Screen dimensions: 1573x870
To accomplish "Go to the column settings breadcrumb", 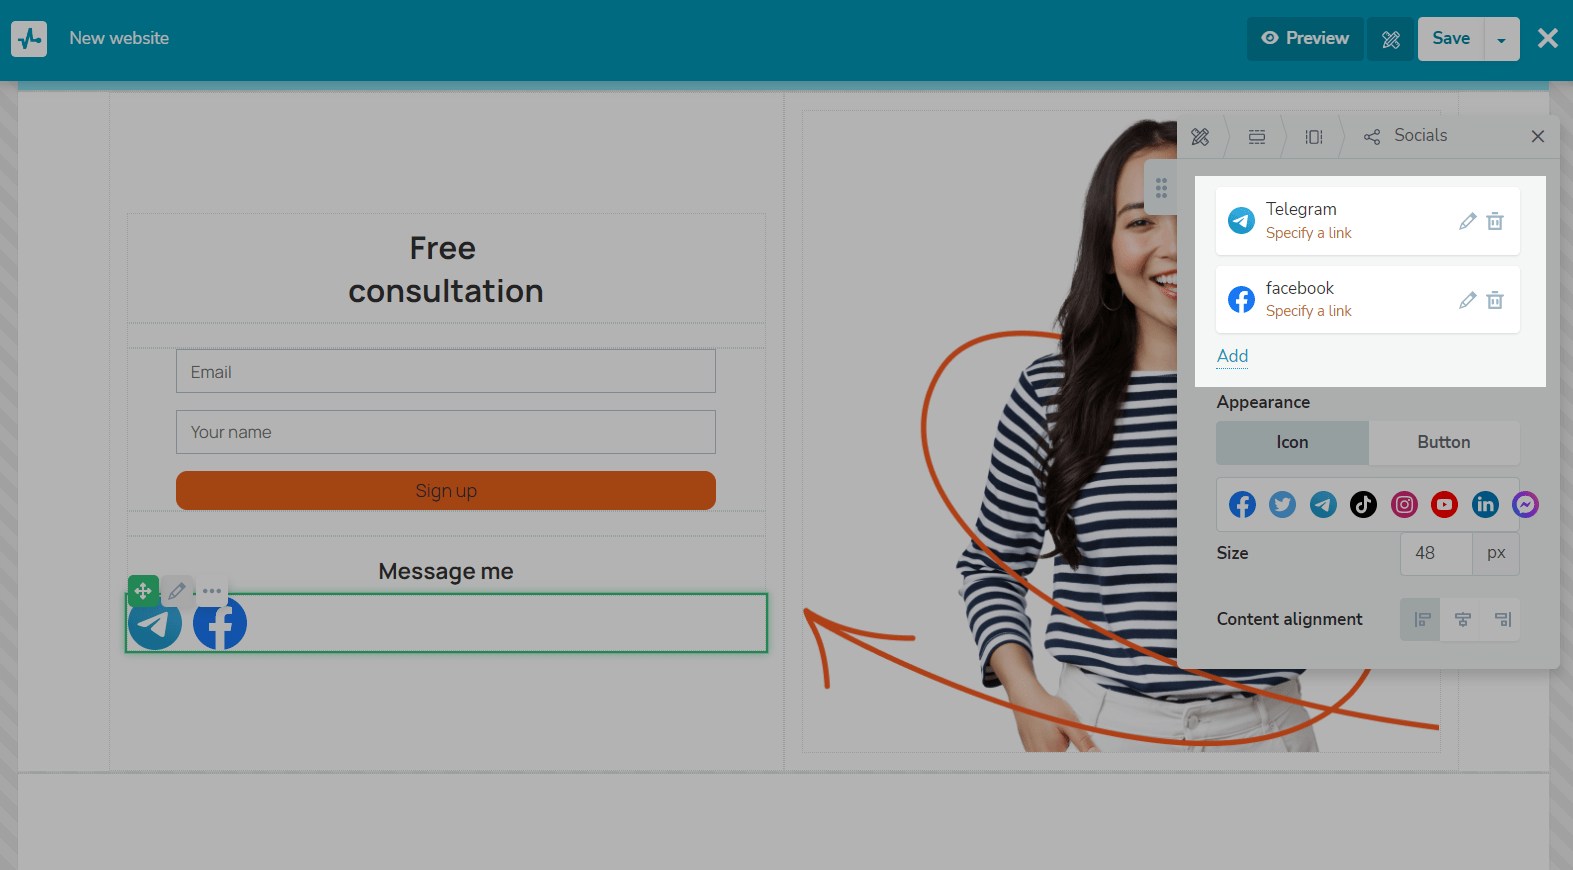I will pos(1314,137).
